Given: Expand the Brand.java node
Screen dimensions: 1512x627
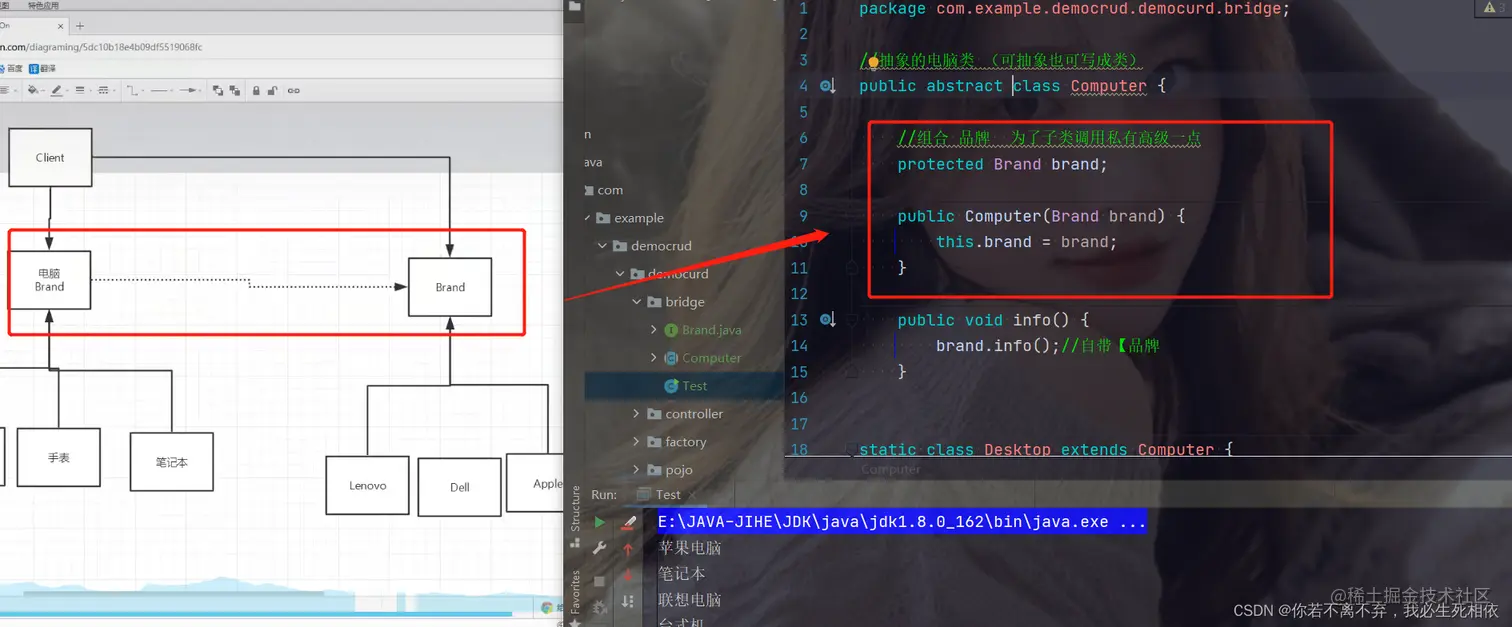Looking at the screenshot, I should click(654, 330).
